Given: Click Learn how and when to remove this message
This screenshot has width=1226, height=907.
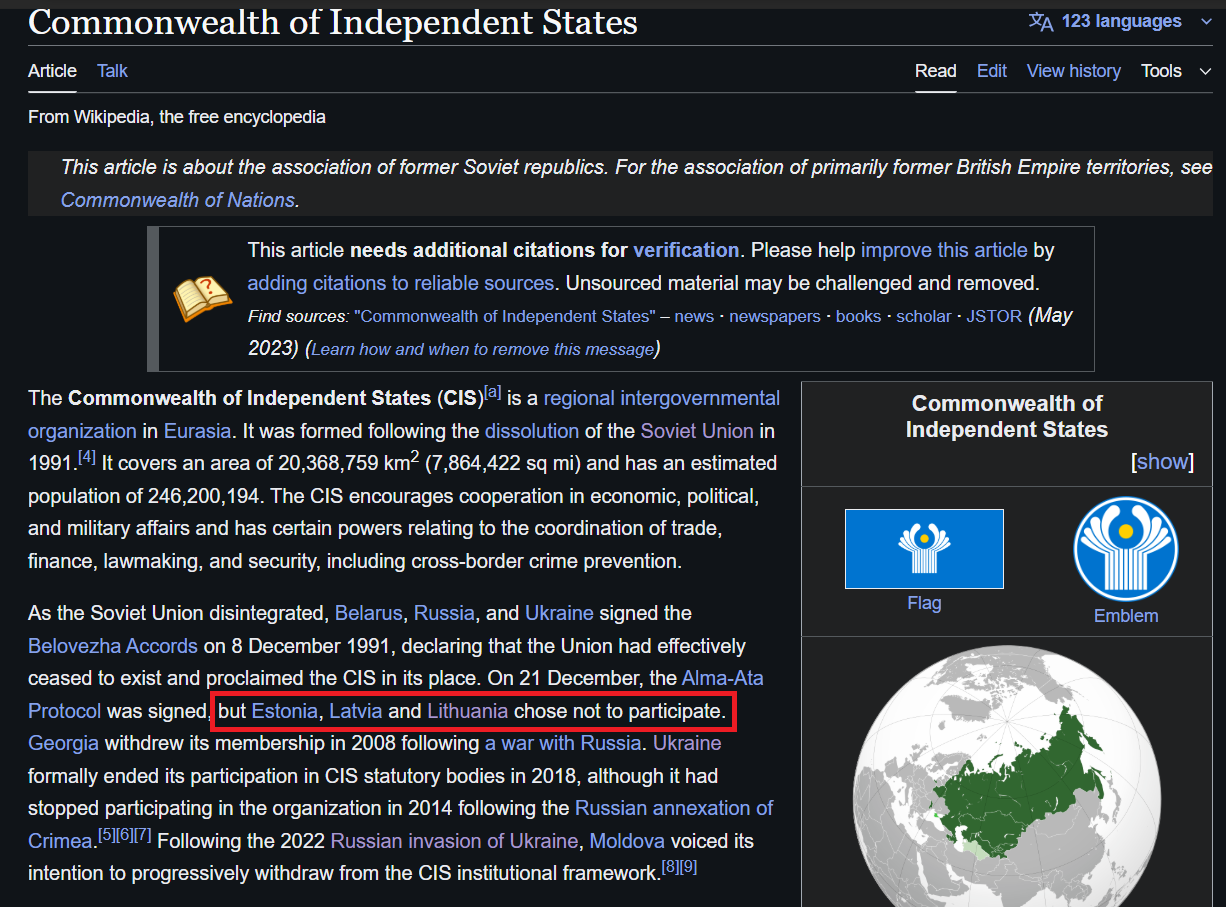Looking at the screenshot, I should pyautogui.click(x=483, y=349).
